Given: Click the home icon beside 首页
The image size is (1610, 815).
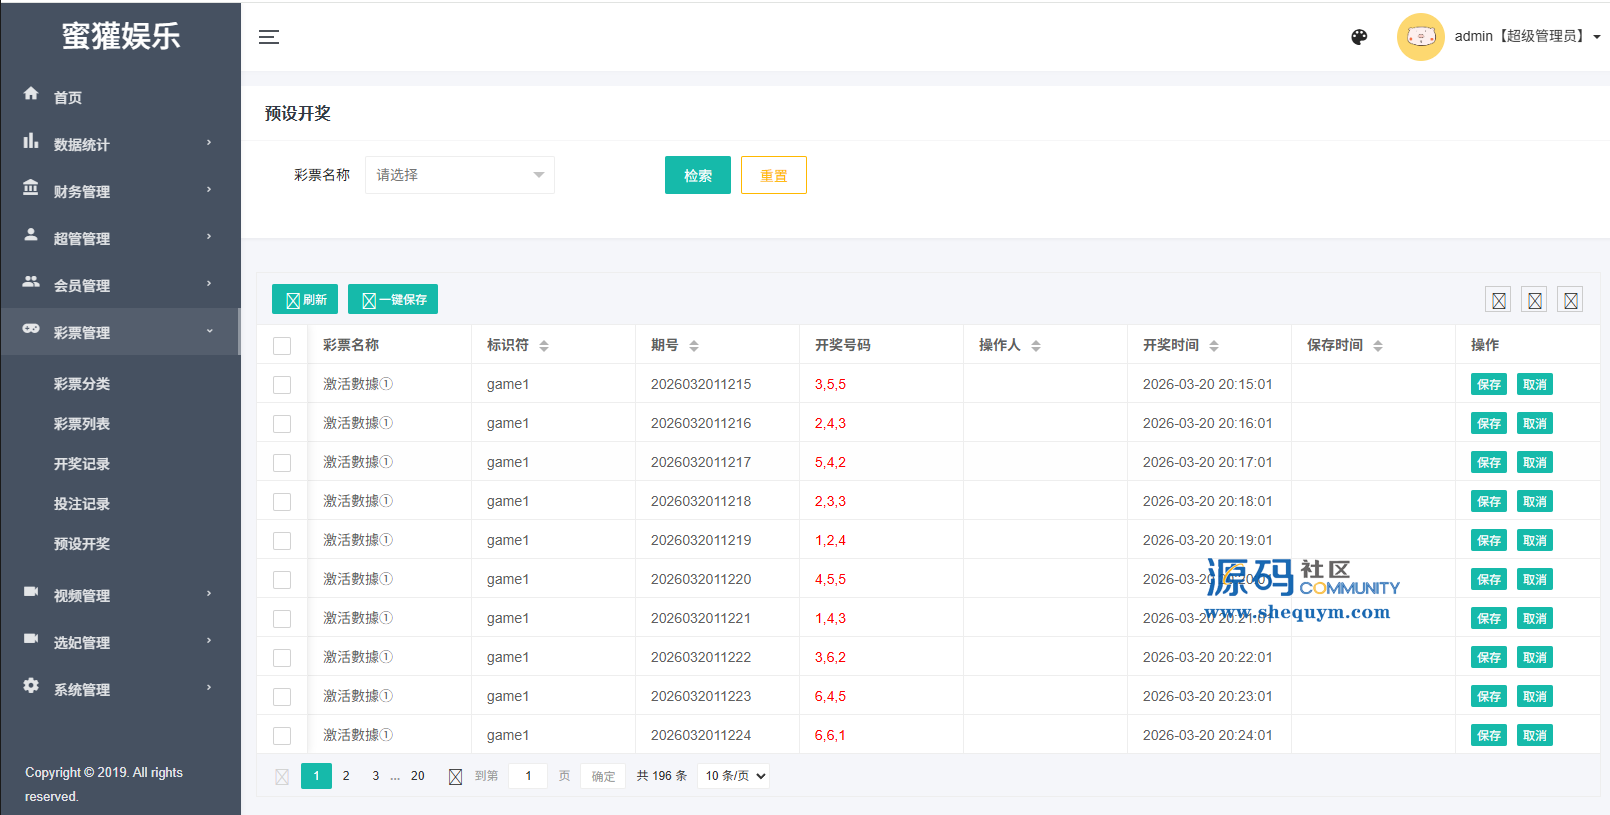Looking at the screenshot, I should 31,94.
